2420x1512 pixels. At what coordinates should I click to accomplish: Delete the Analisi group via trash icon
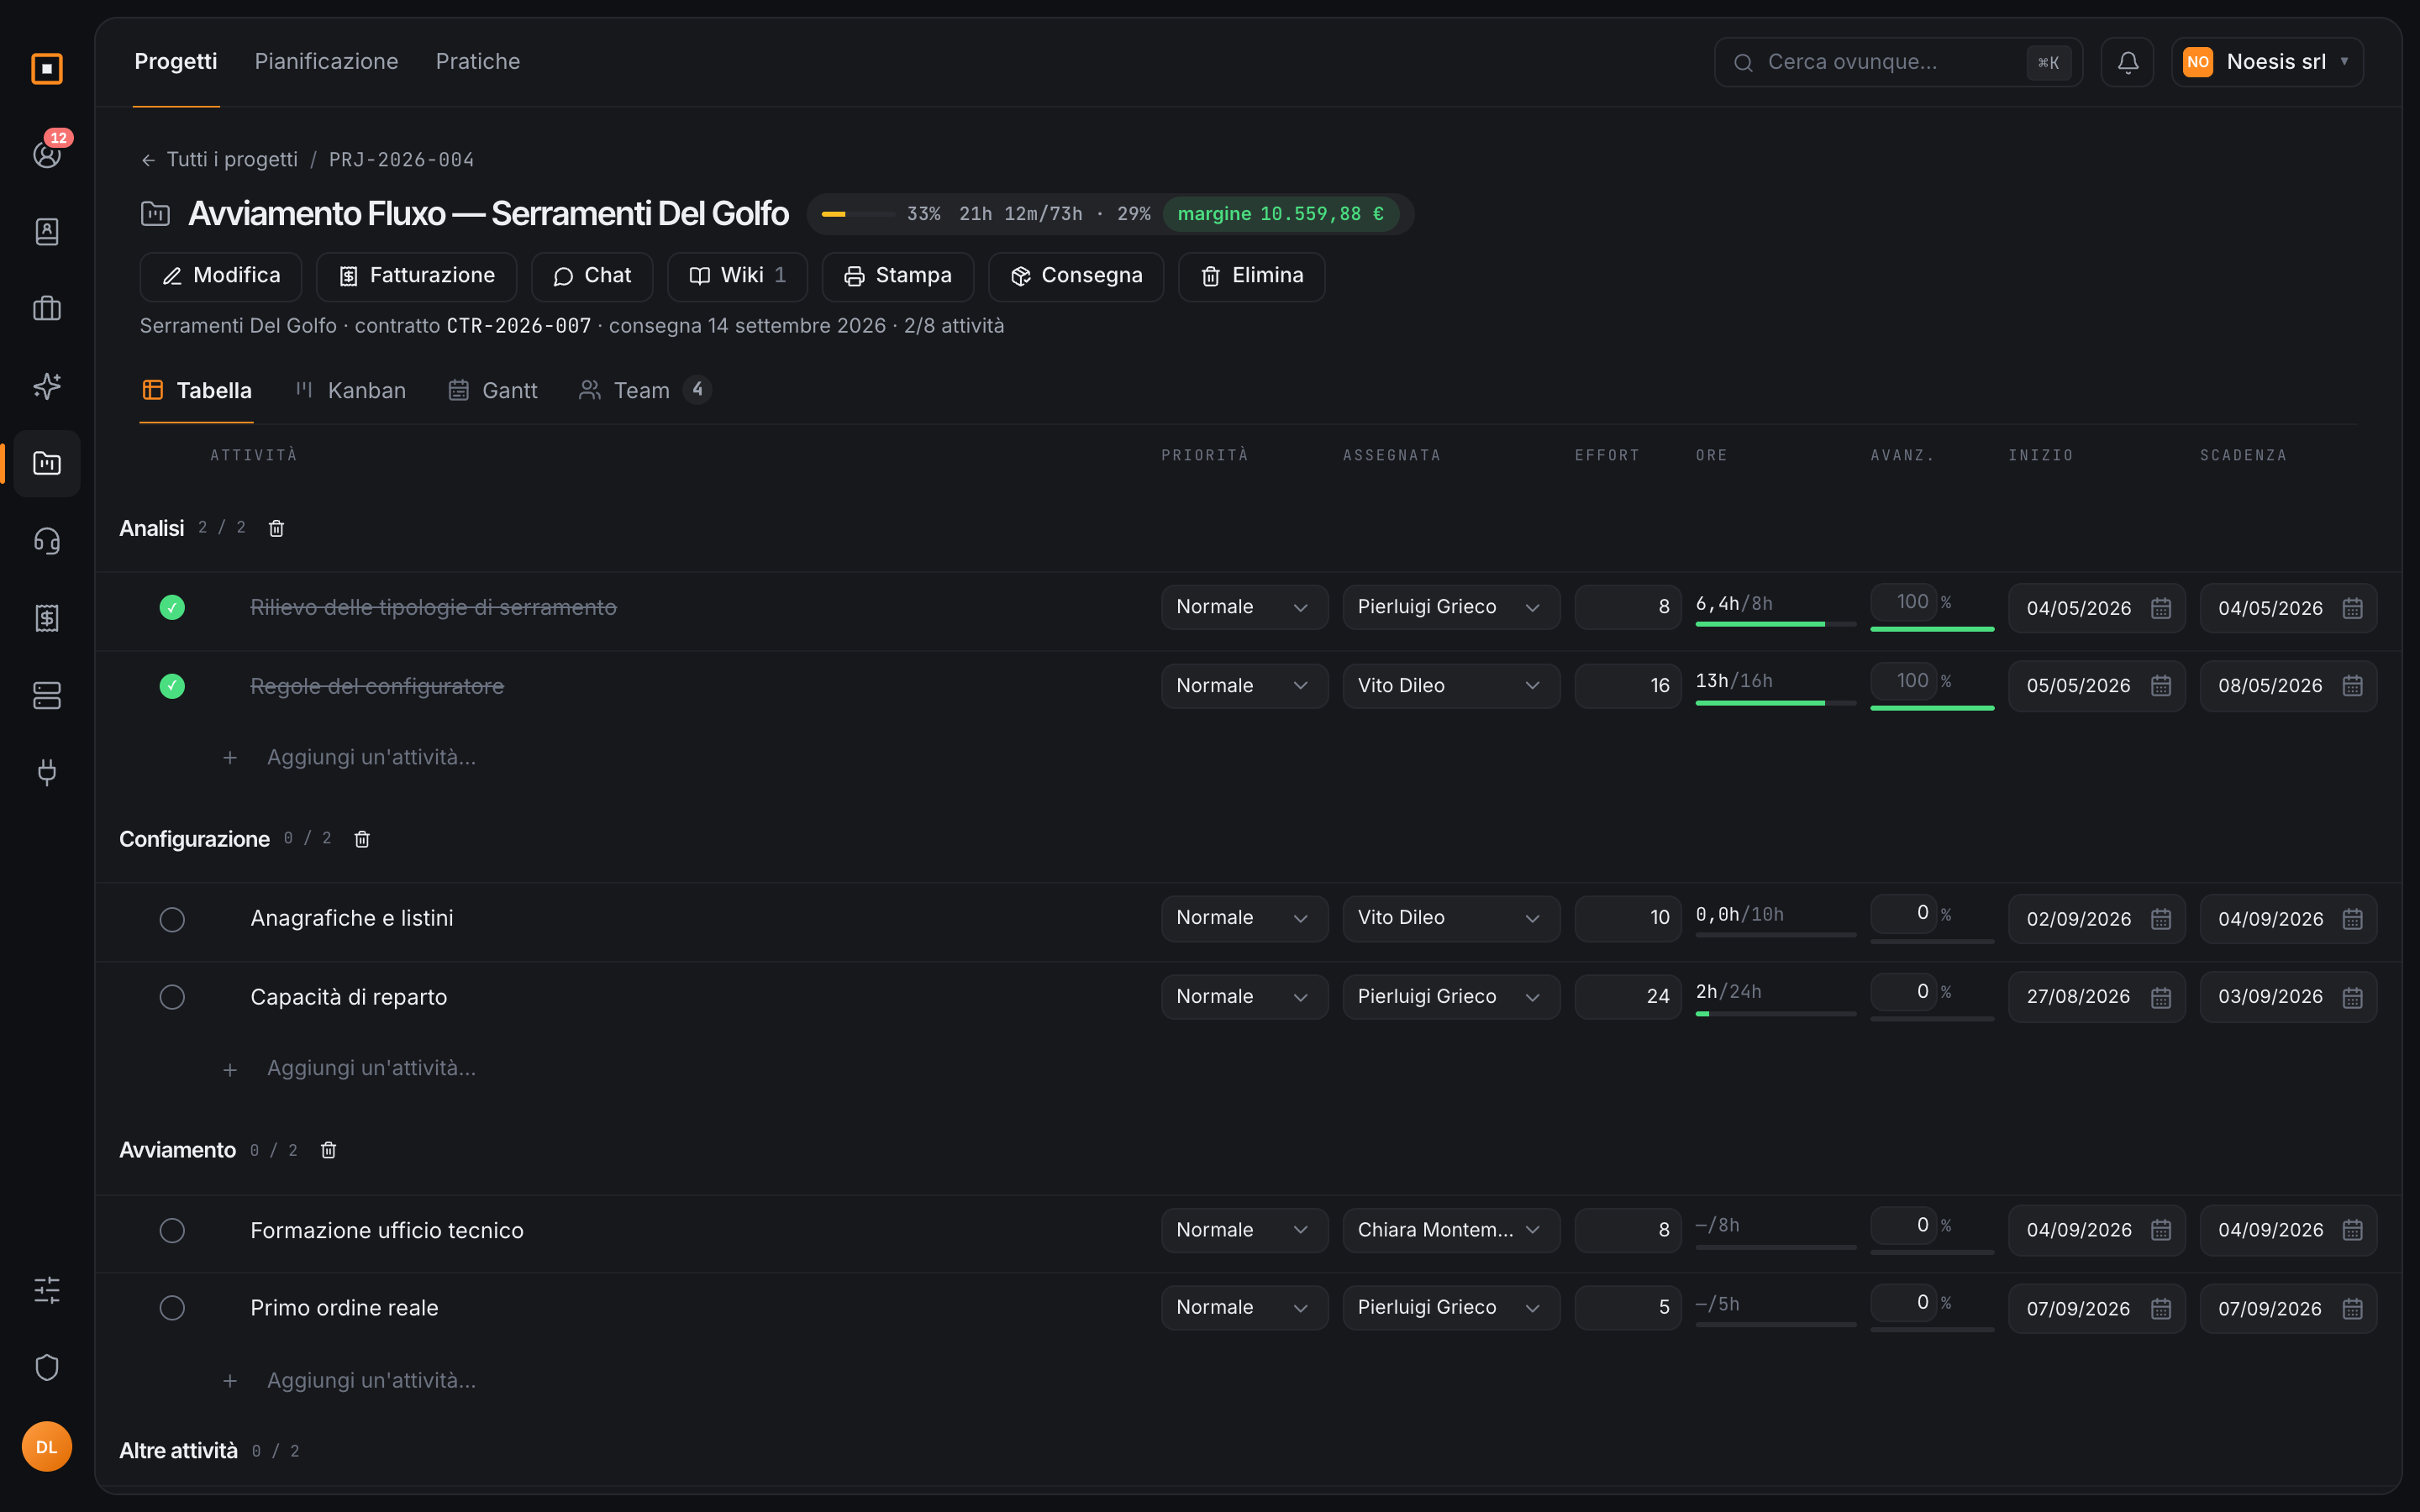click(276, 528)
